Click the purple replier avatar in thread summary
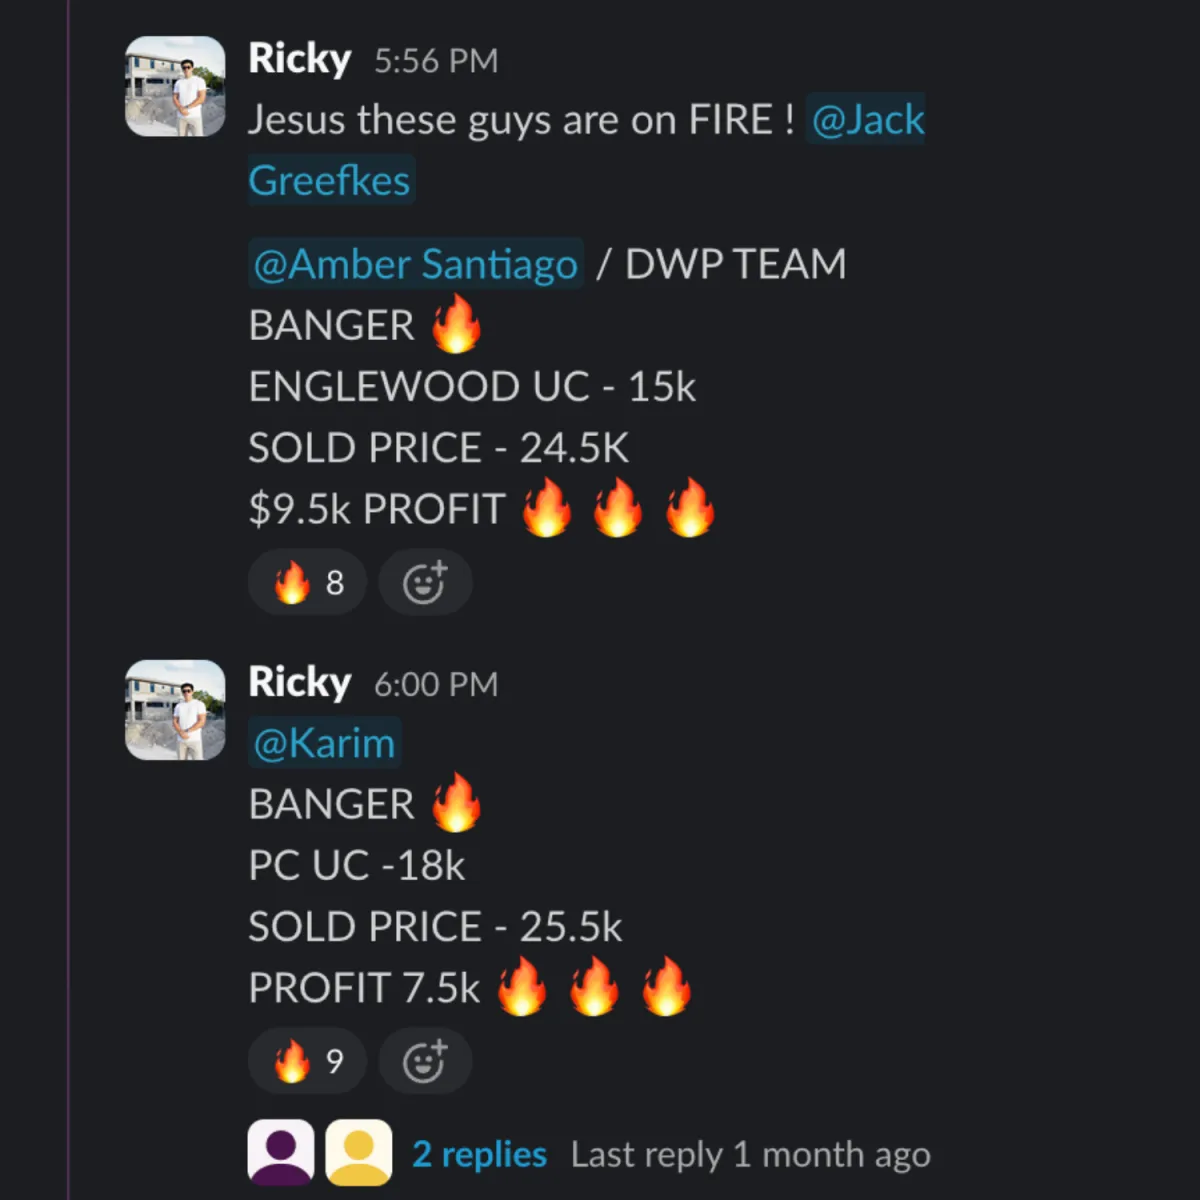 (x=281, y=1153)
